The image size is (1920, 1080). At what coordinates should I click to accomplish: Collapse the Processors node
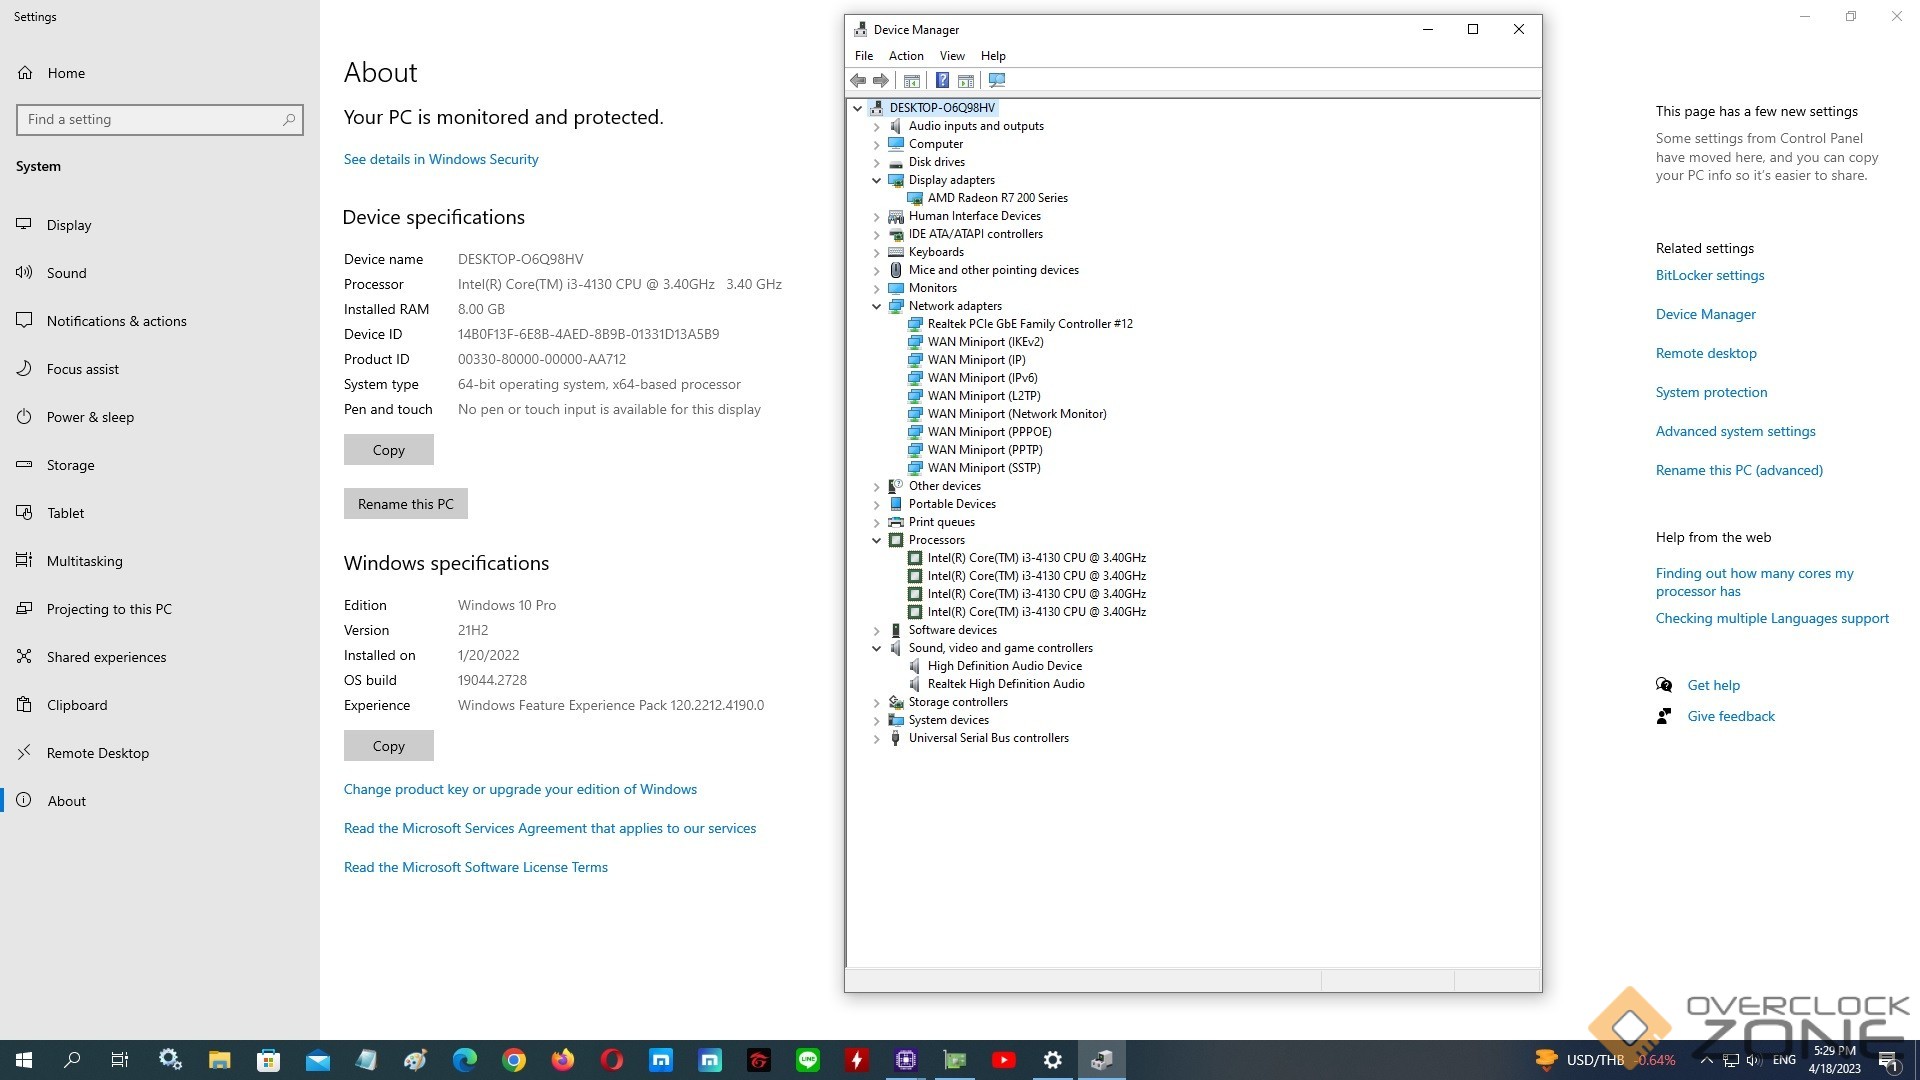[x=877, y=541]
